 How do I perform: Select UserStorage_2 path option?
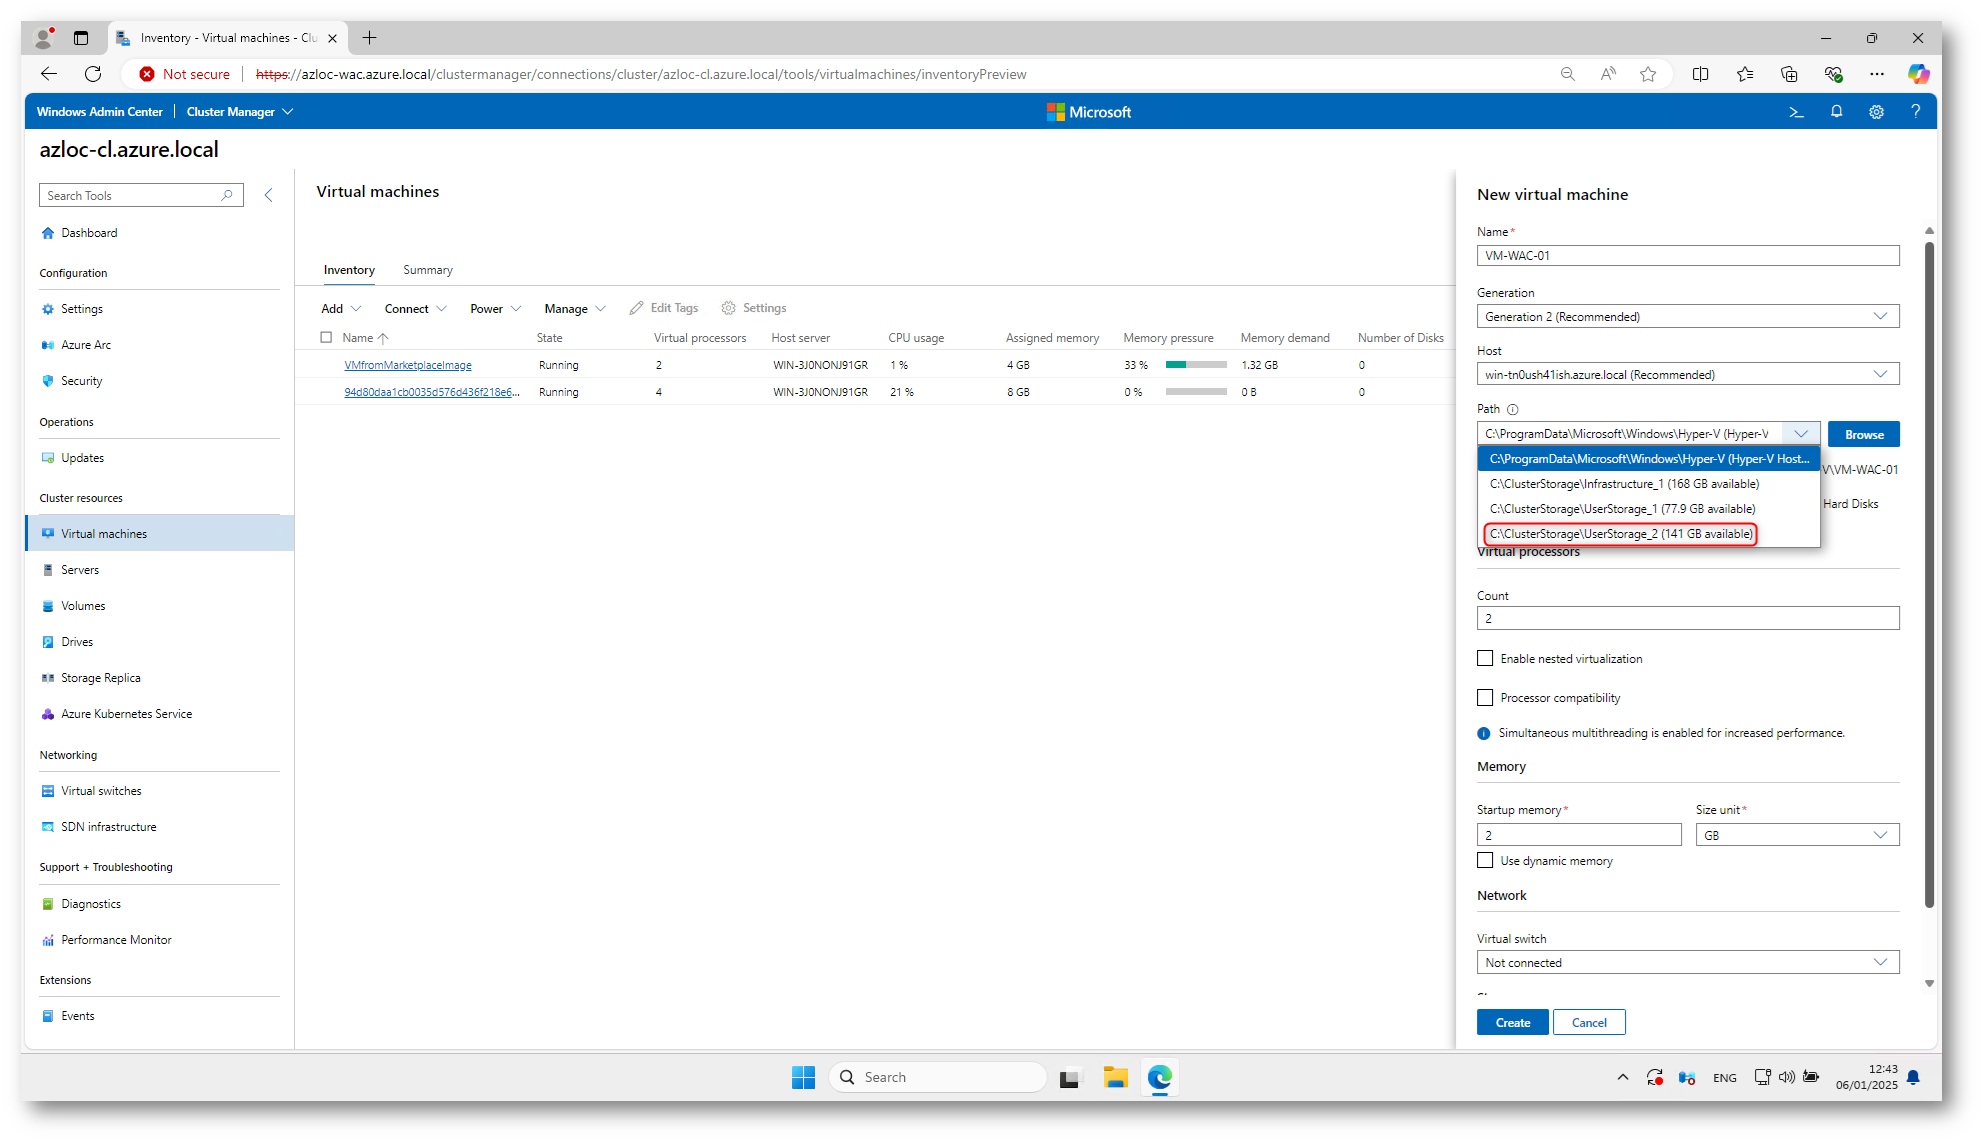click(x=1648, y=534)
